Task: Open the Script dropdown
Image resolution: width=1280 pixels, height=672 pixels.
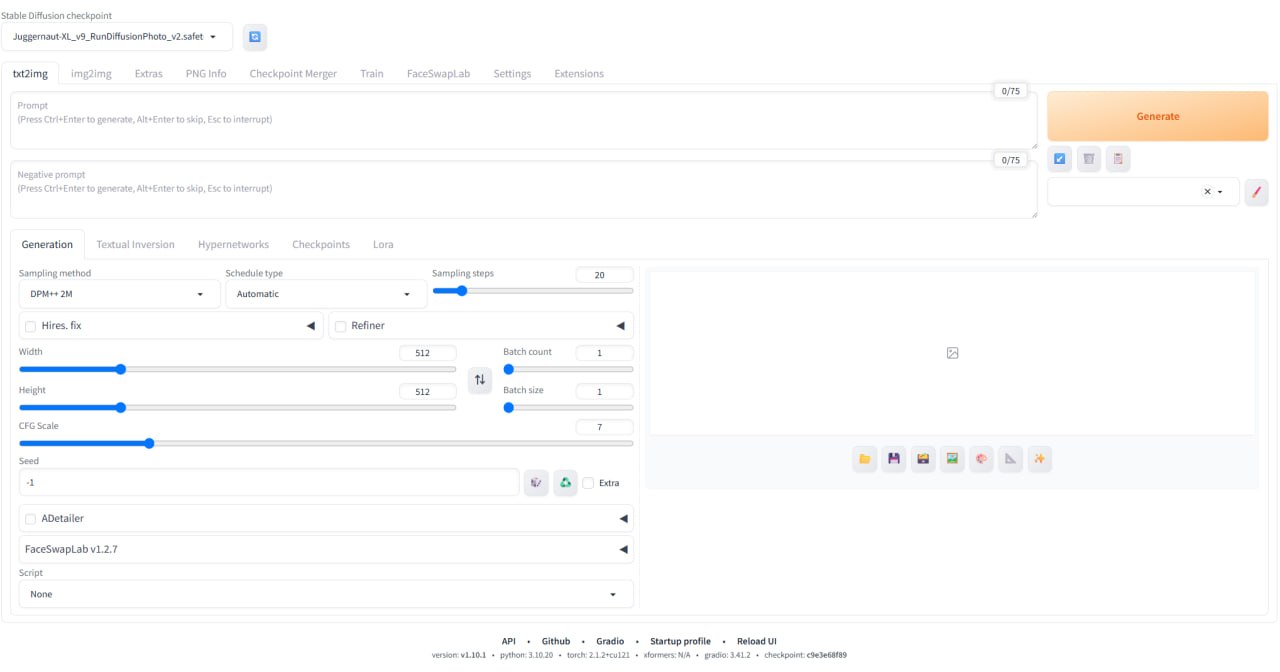Action: [326, 594]
